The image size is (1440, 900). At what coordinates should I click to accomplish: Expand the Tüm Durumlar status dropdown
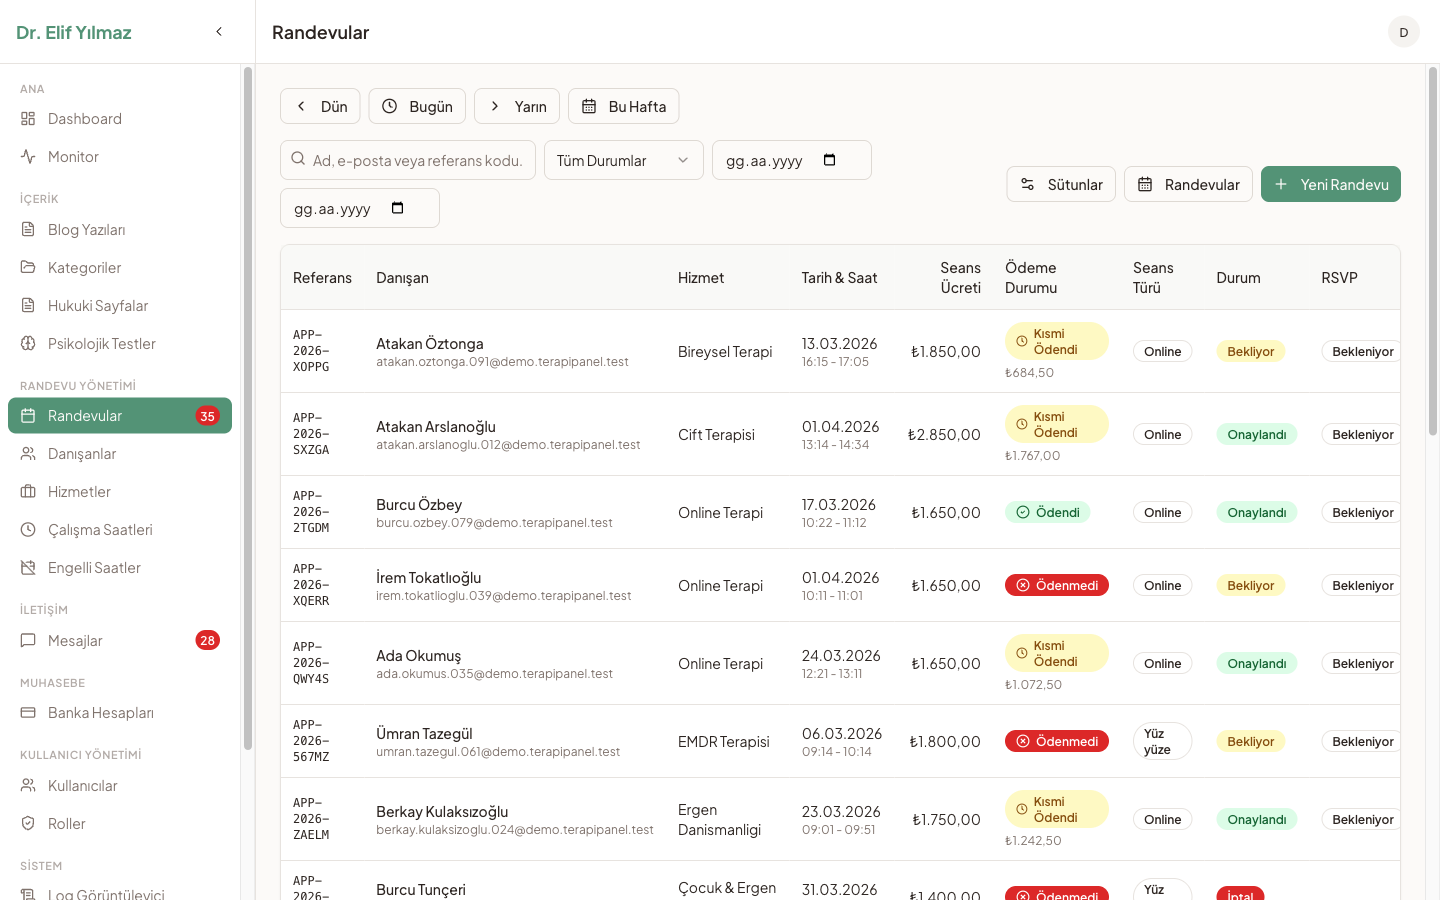pos(623,160)
